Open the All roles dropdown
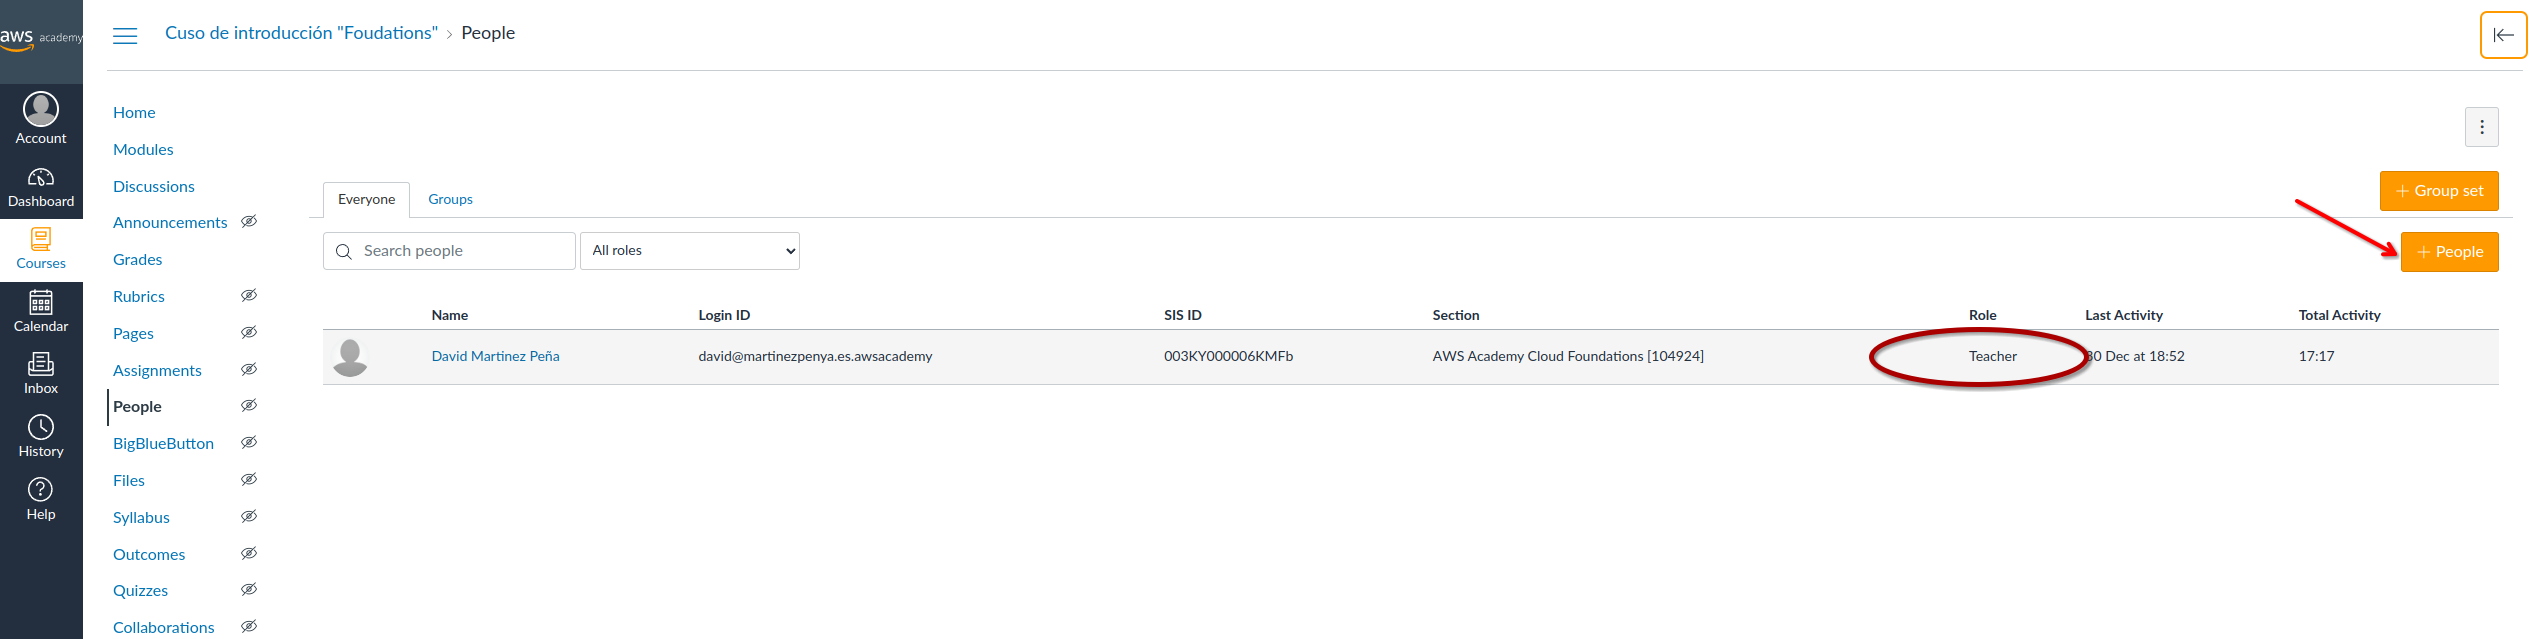Viewport: 2543px width, 639px height. coord(690,251)
